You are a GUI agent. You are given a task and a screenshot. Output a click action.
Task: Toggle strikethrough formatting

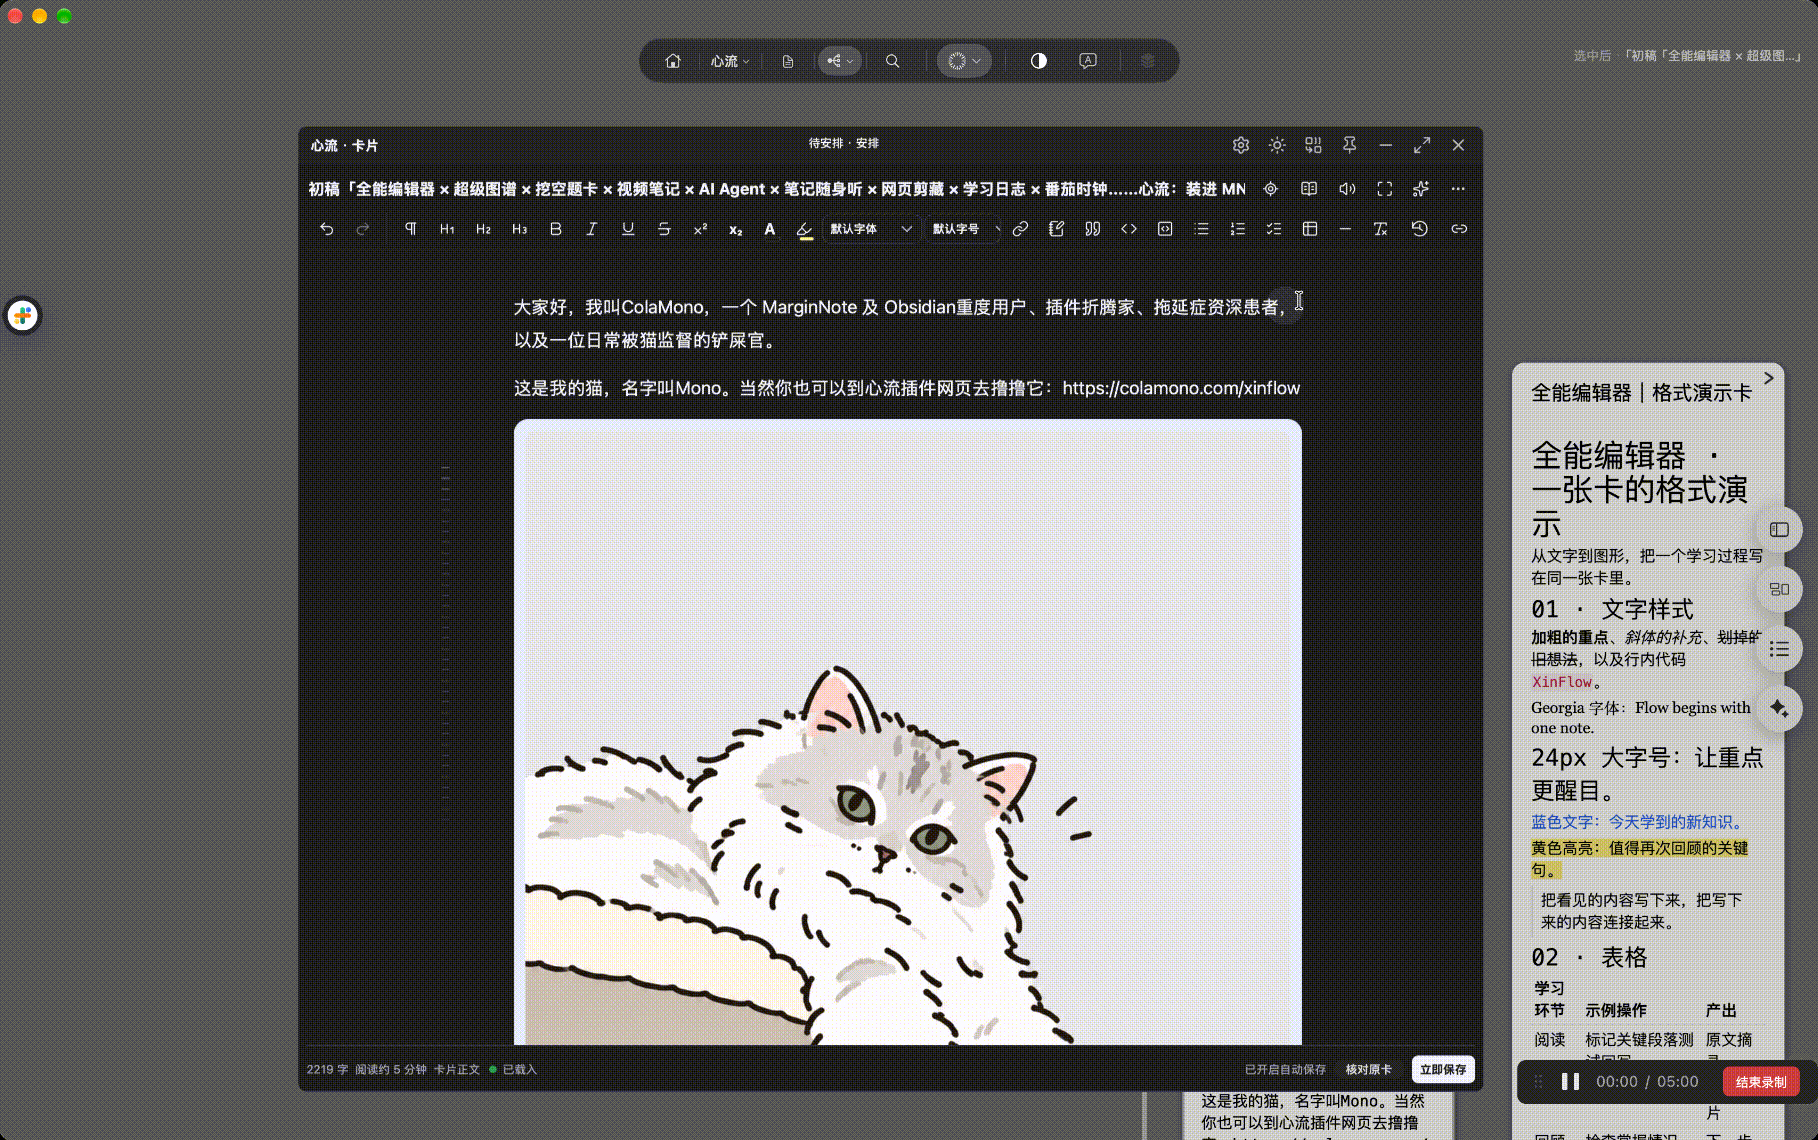click(x=664, y=229)
